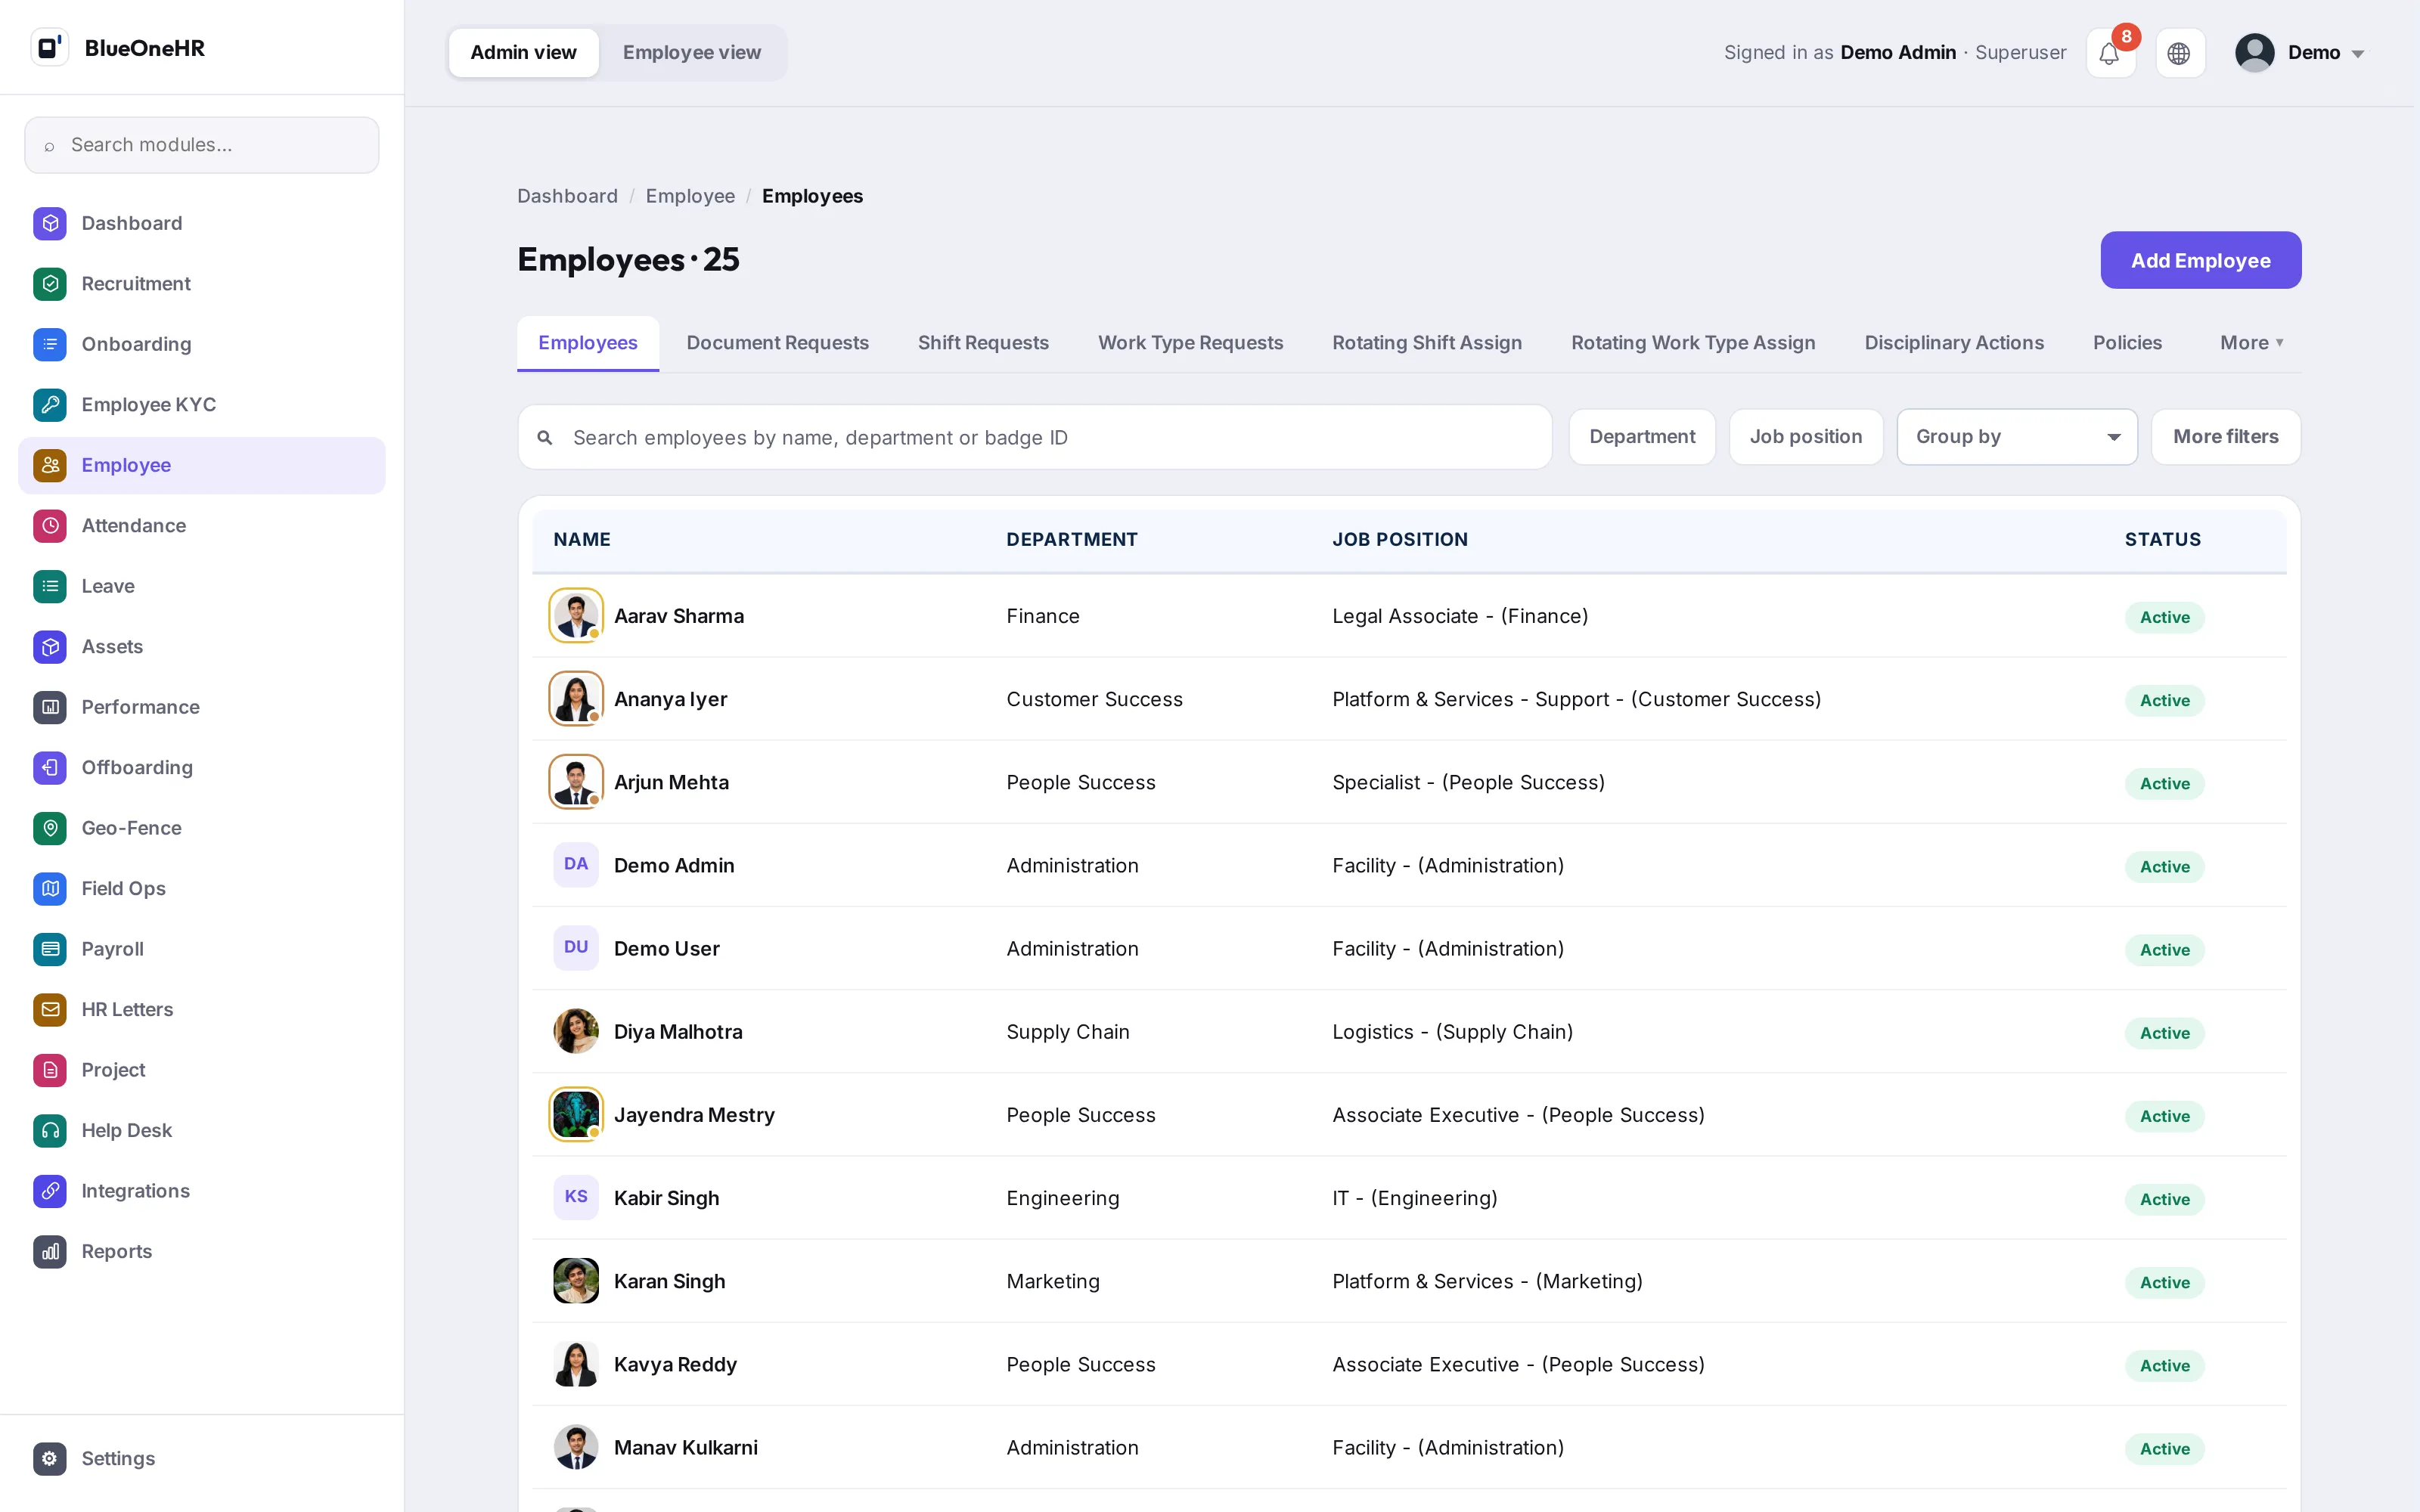Select the Admin view toggle
The width and height of the screenshot is (2420, 1512).
pos(523,53)
